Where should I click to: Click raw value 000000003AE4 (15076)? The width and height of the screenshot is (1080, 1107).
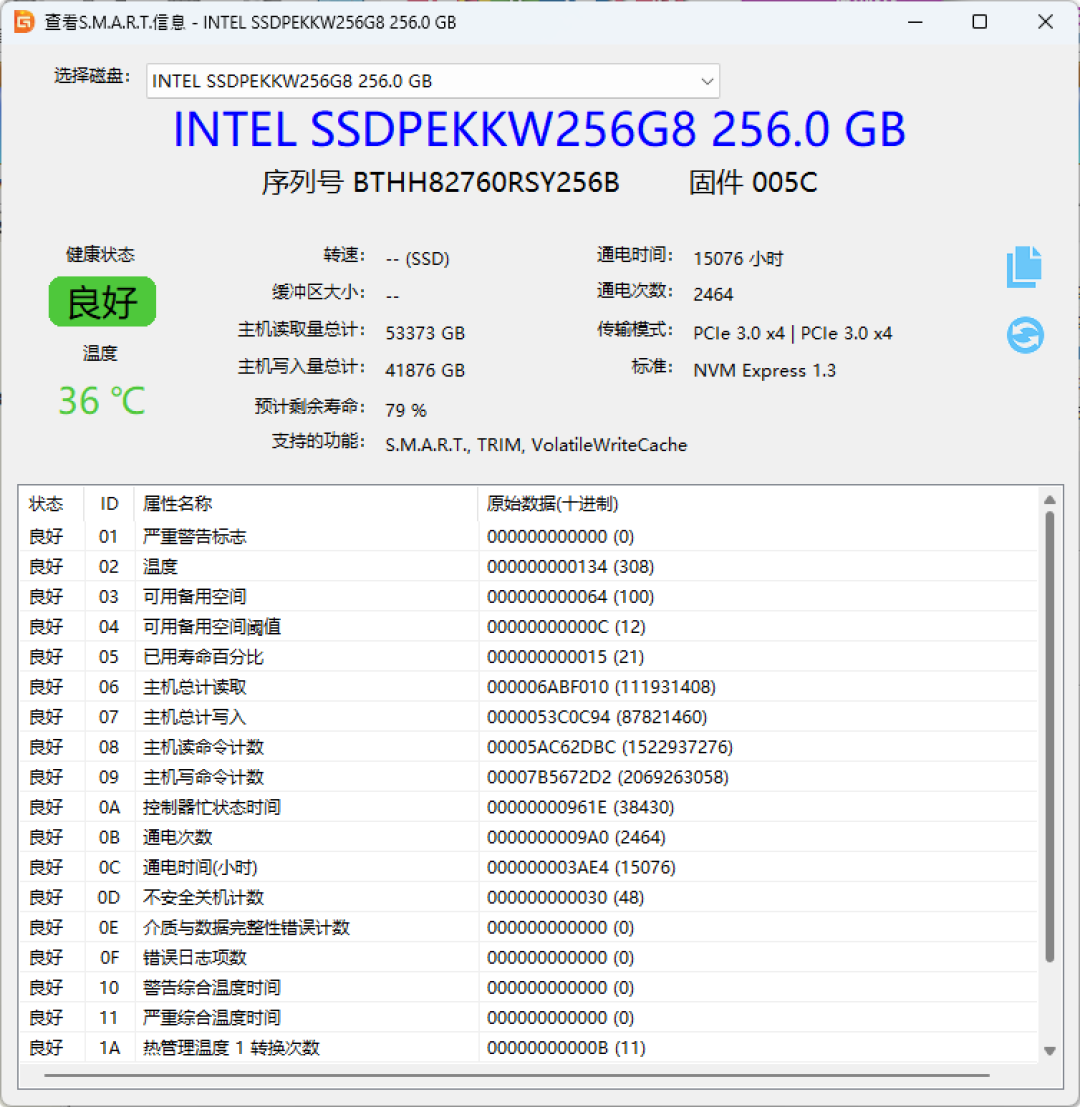click(581, 868)
